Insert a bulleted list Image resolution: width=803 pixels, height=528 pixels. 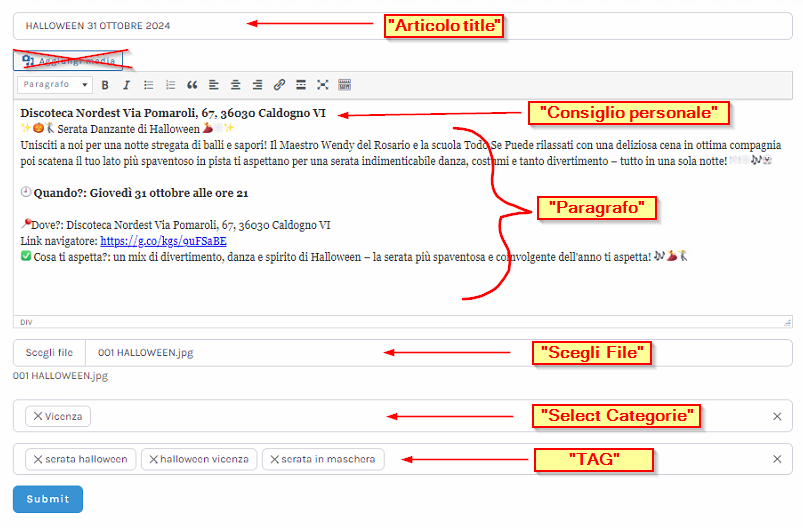(149, 85)
